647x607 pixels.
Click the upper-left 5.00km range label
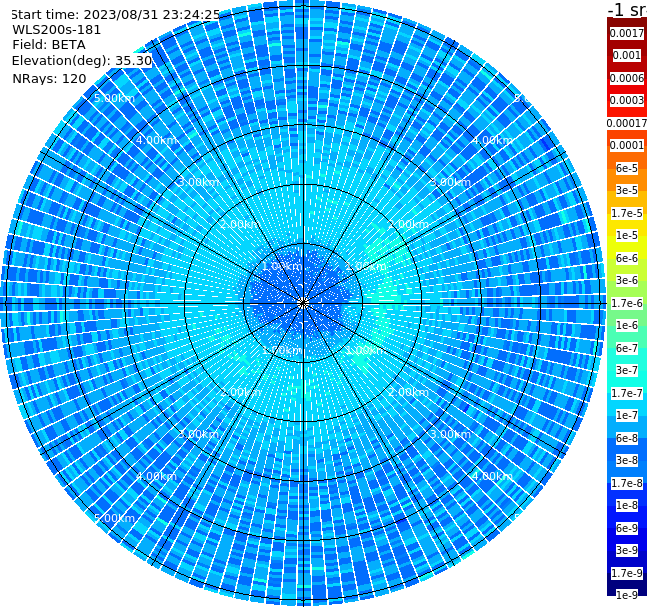click(114, 98)
